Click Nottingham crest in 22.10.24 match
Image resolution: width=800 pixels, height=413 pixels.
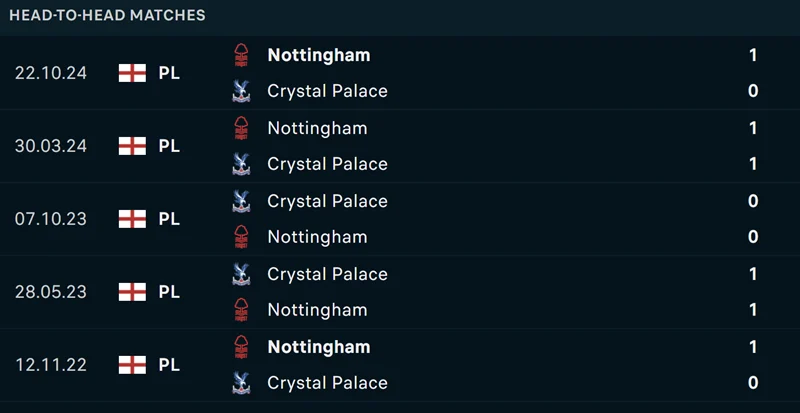click(240, 55)
